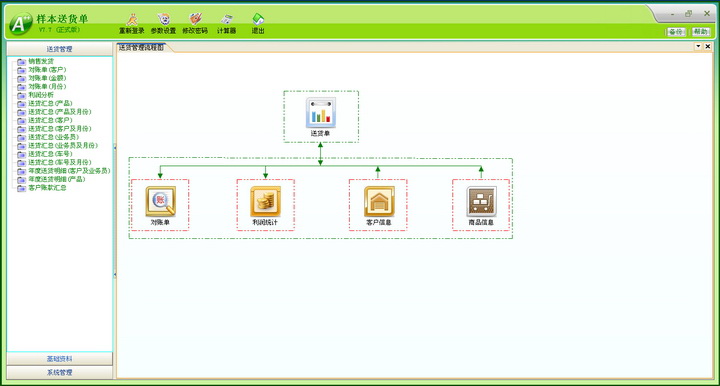Click the green A++ application logo
Screen dimensions: 720x386
tap(20, 23)
